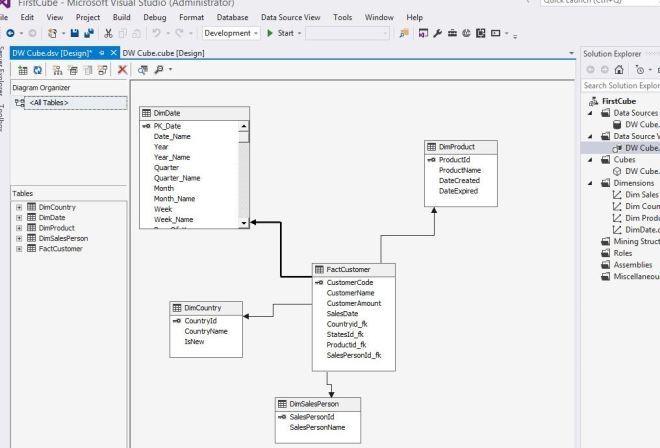
Task: Open the Data Source View menu
Action: point(290,17)
